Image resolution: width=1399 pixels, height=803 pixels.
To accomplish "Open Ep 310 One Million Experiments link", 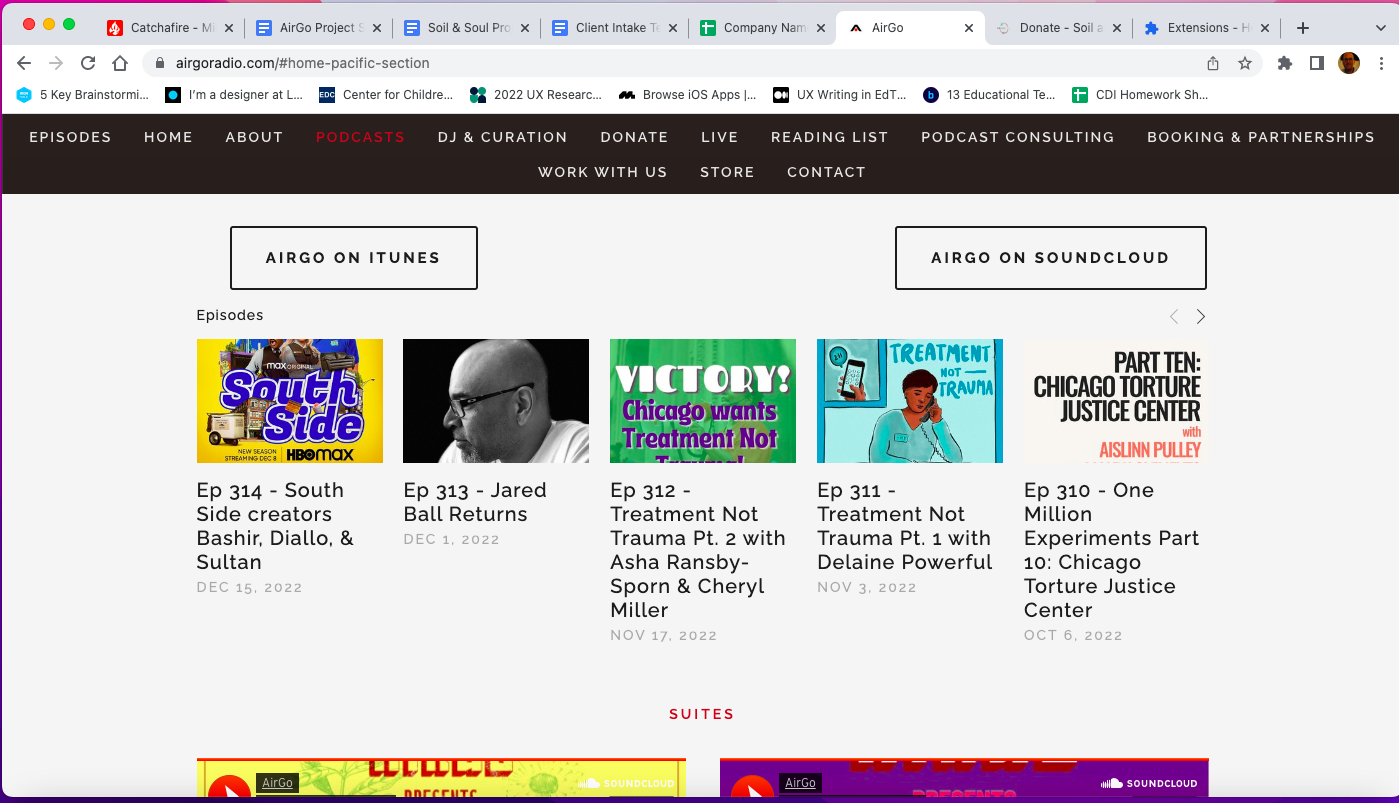I will [x=1112, y=550].
